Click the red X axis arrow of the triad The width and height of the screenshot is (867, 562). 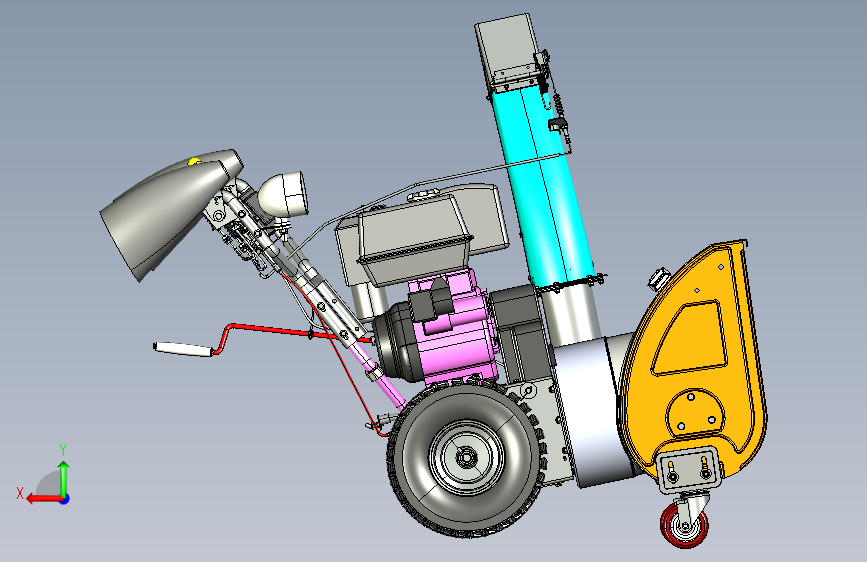point(44,499)
